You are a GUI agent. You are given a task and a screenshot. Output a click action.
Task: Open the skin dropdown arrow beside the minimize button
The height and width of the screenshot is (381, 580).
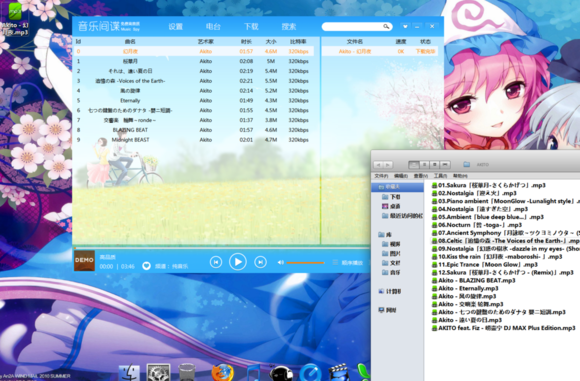pos(405,27)
